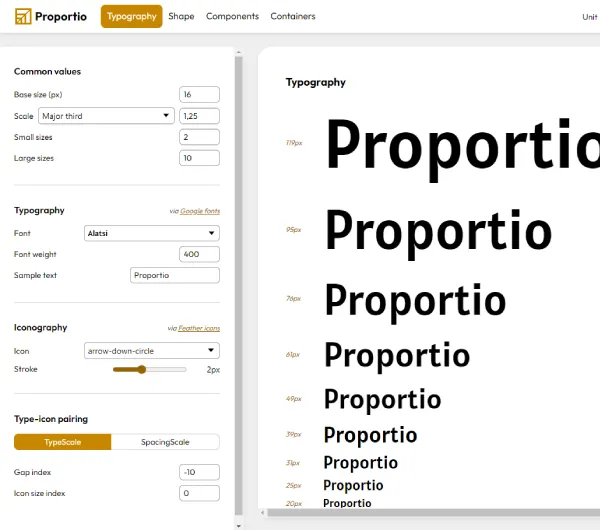Viewport: 600px width, 530px height.
Task: Click the Typography heading in preview
Action: click(x=316, y=82)
